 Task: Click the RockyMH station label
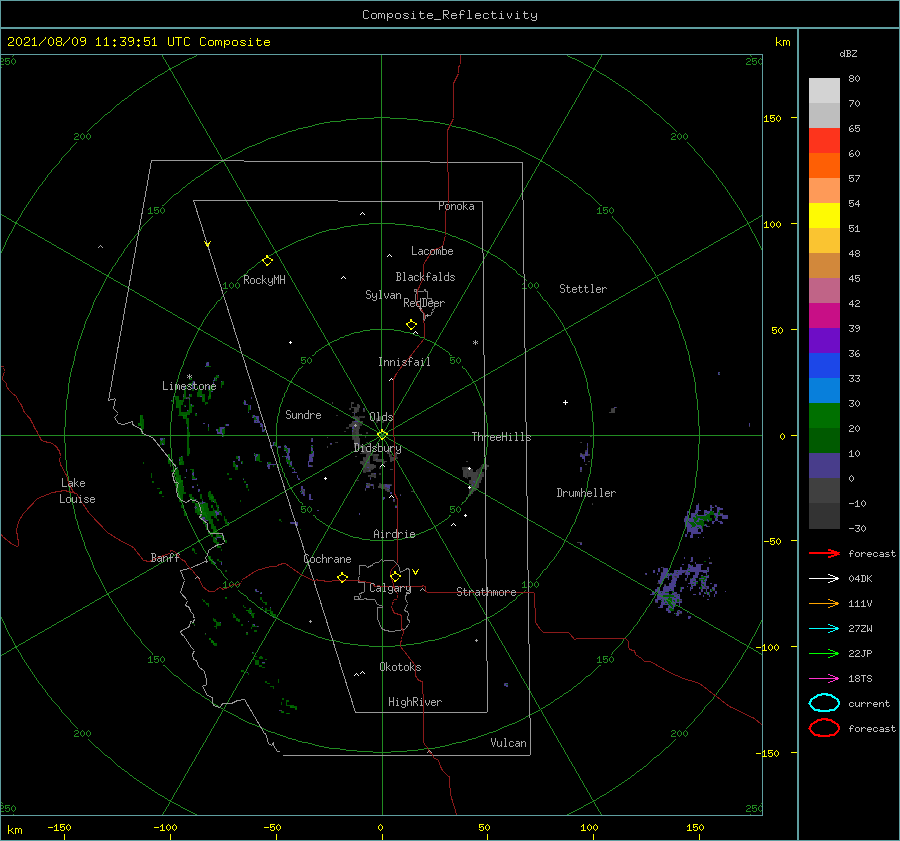coord(264,280)
